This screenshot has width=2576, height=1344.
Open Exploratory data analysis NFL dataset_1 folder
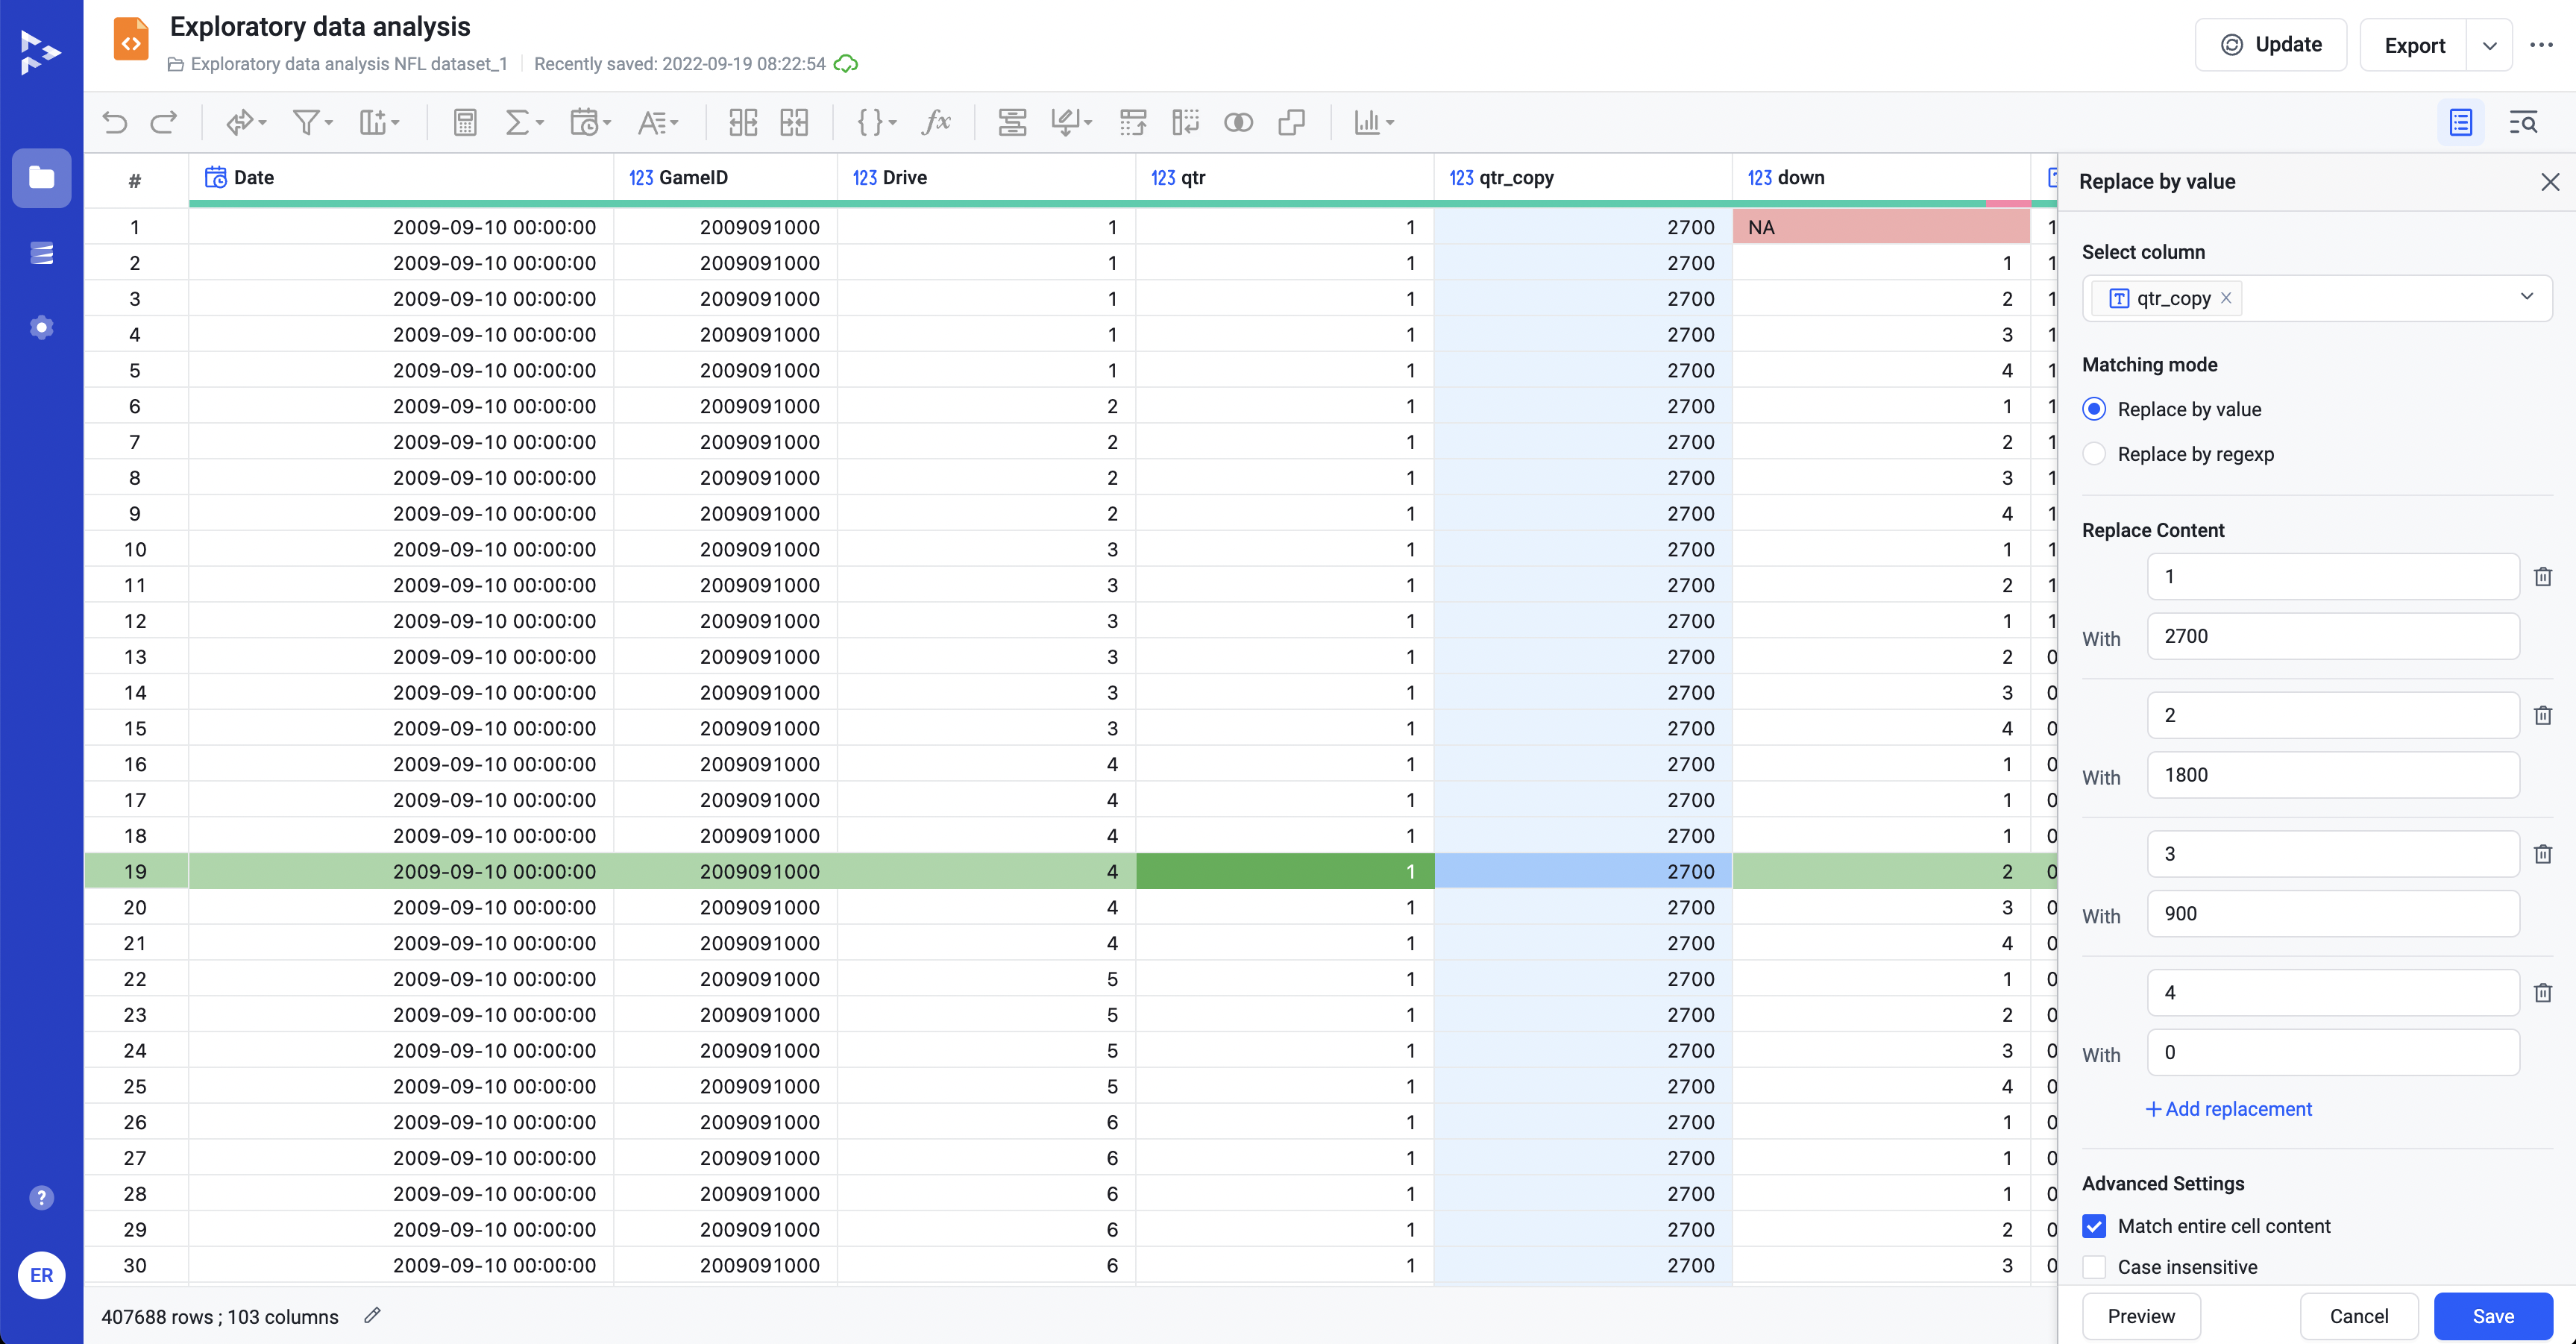click(338, 64)
